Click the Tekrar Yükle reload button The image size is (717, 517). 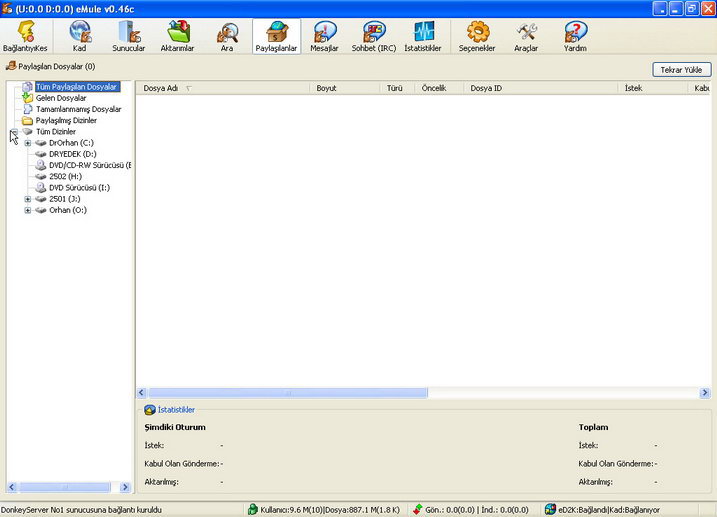[x=681, y=70]
